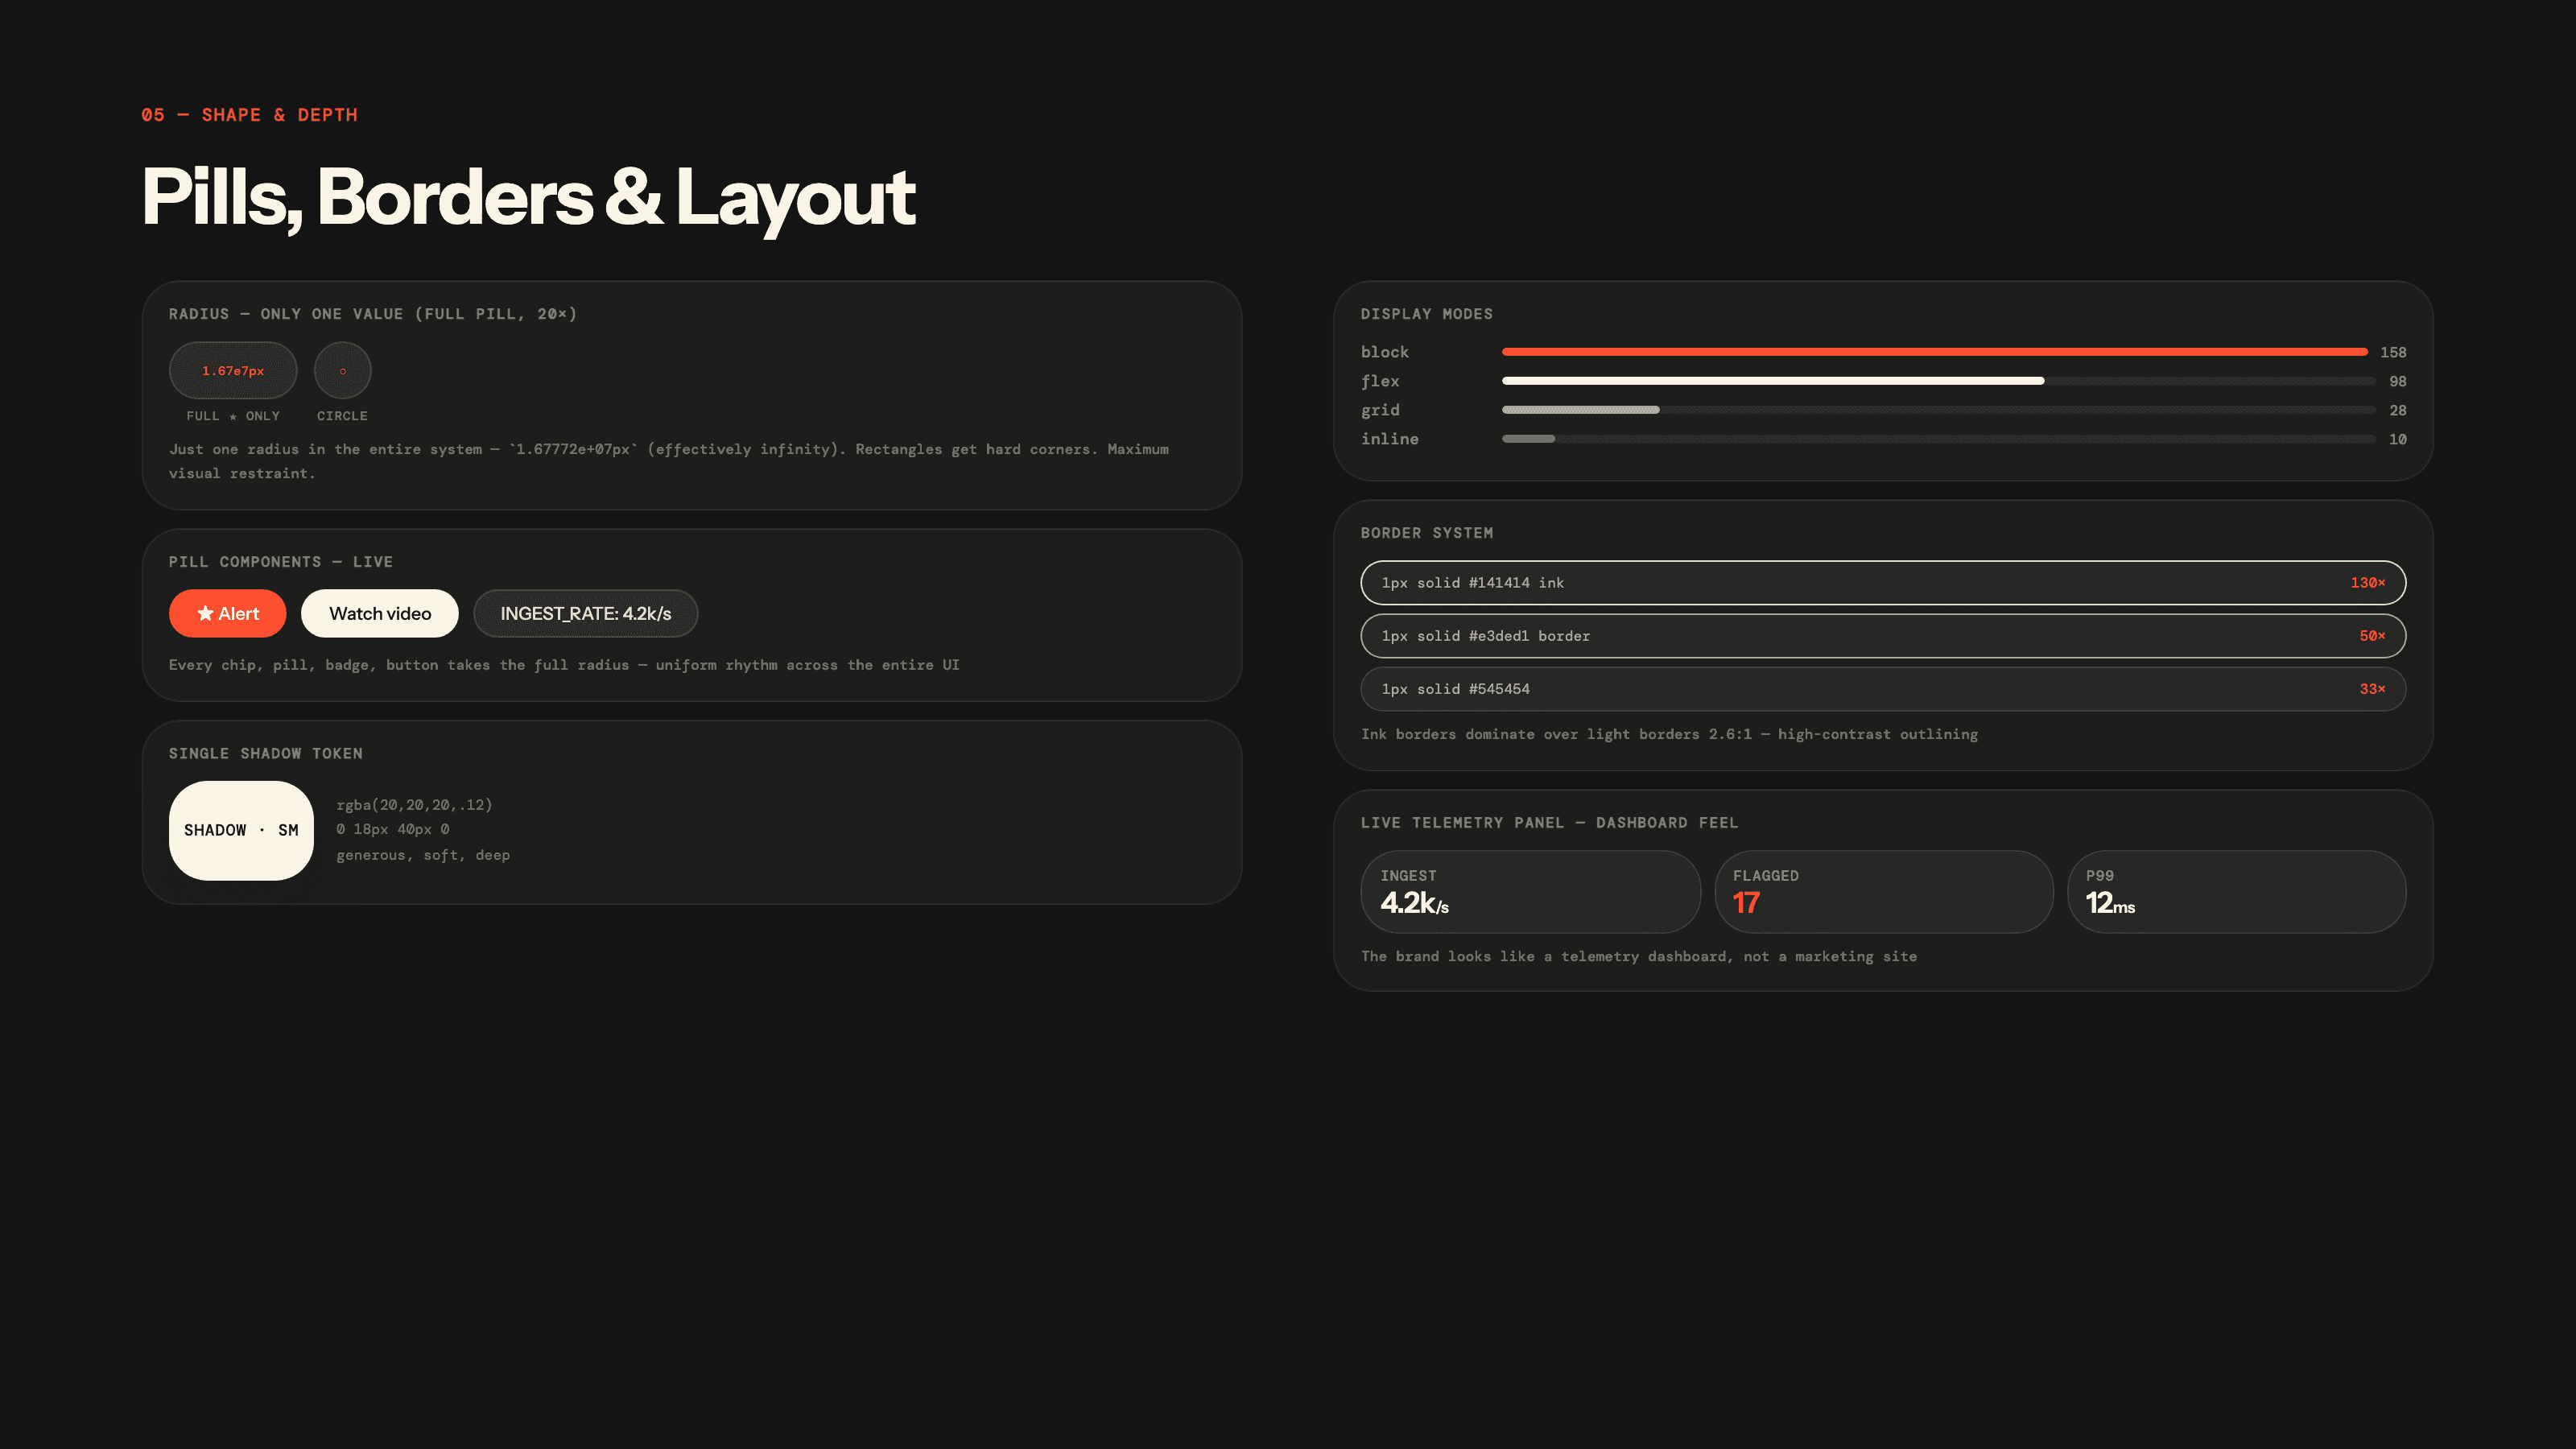Click the 'Ink borders dominate' note text

coord(1669,734)
